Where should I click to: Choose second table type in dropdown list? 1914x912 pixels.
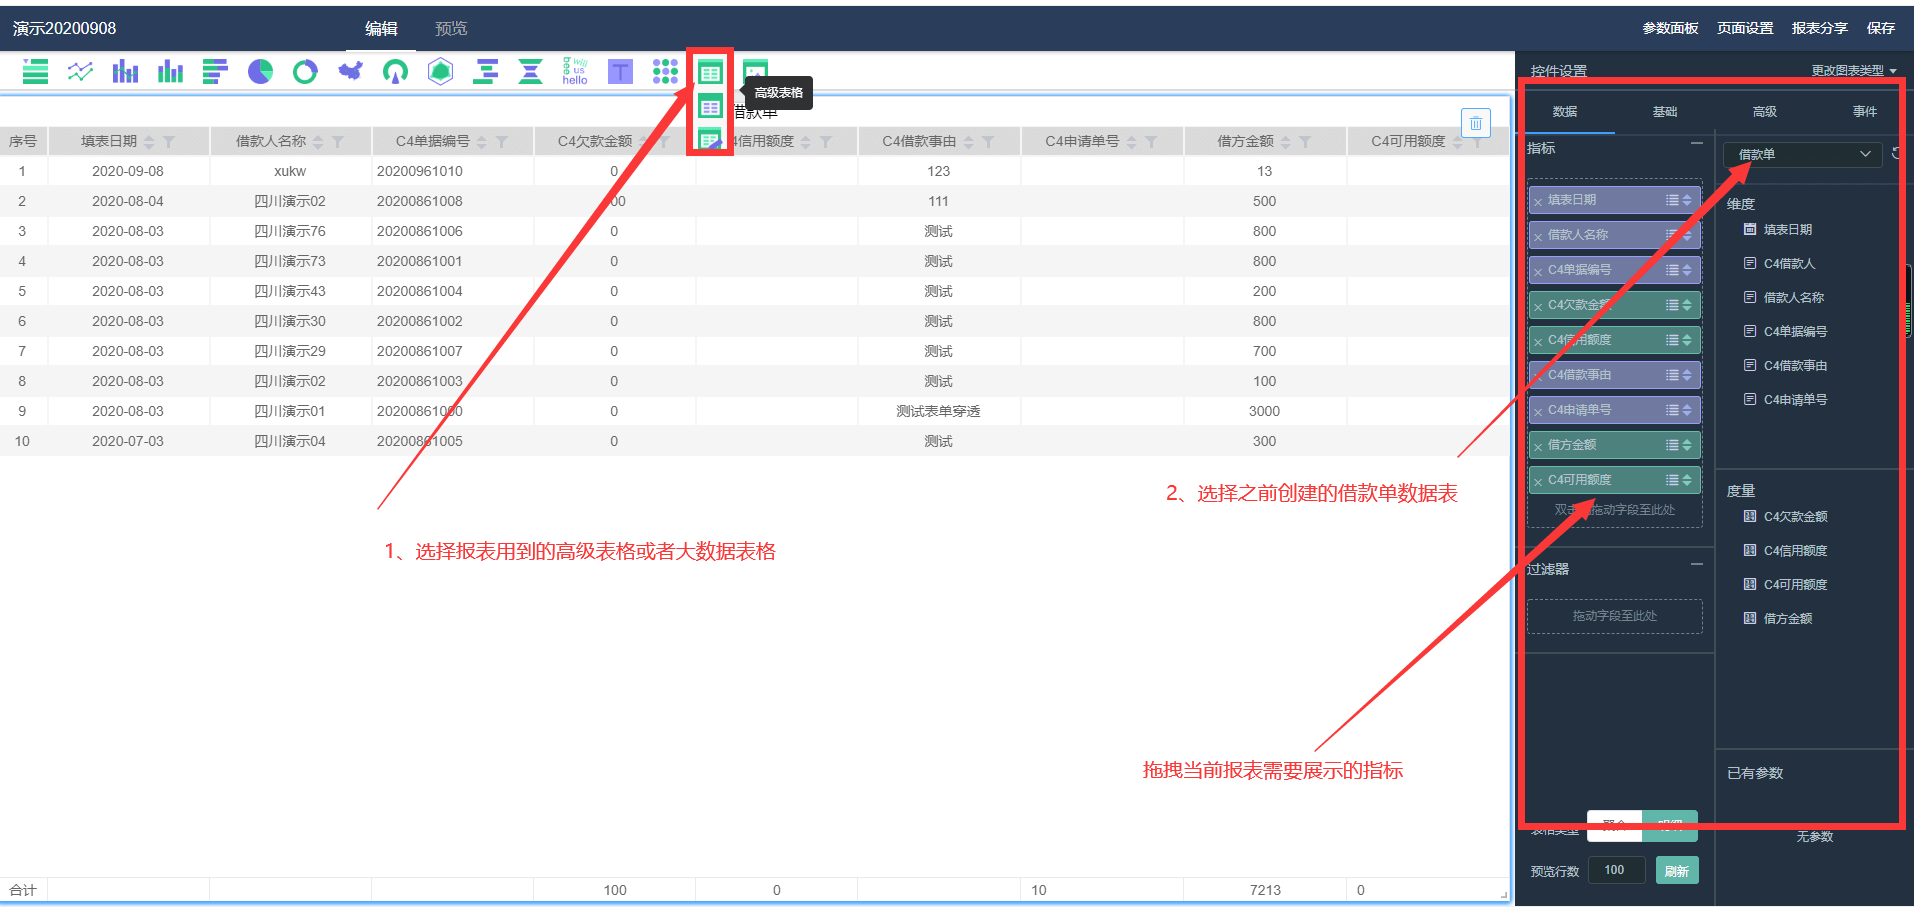tap(710, 107)
